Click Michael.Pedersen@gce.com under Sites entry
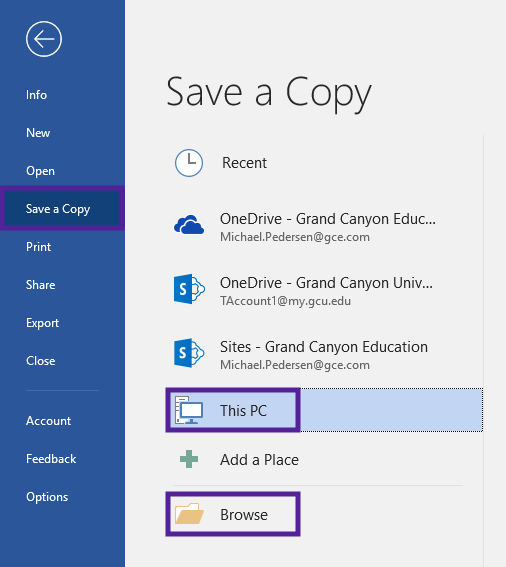The image size is (506, 567). pos(295,365)
